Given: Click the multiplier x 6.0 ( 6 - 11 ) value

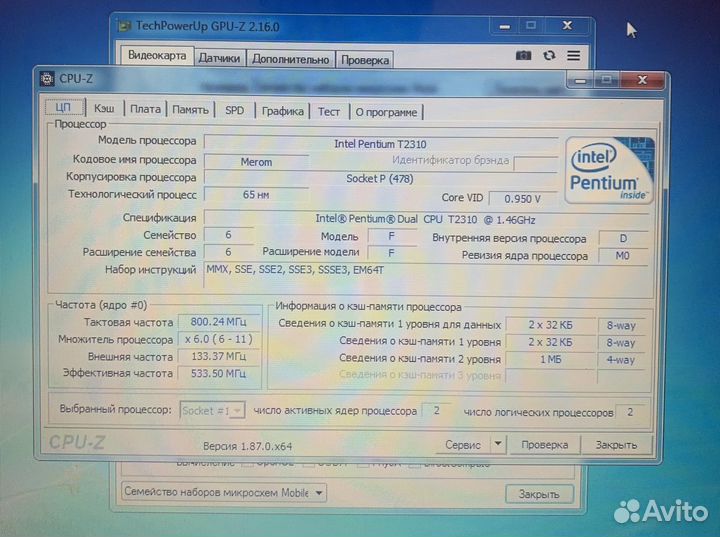Looking at the screenshot, I should tap(219, 339).
